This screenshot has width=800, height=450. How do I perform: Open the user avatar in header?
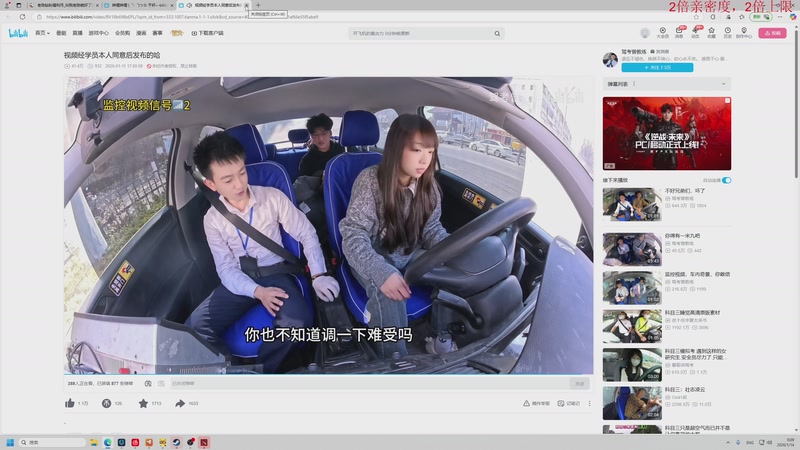[645, 33]
